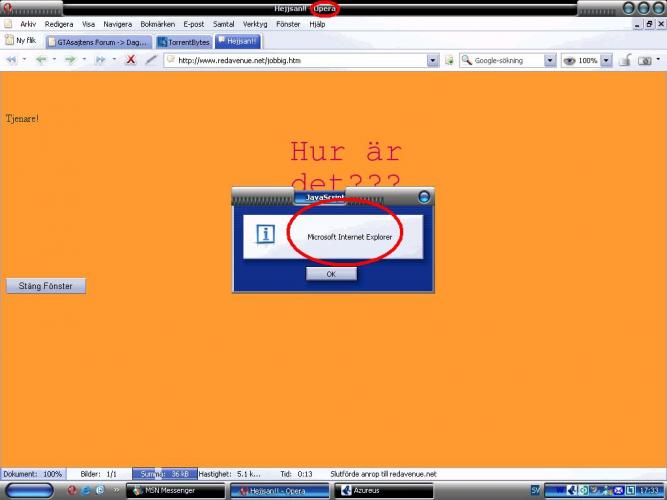Click the SV language indicator in taskbar
Image resolution: width=667 pixels, height=500 pixels.
coord(536,490)
